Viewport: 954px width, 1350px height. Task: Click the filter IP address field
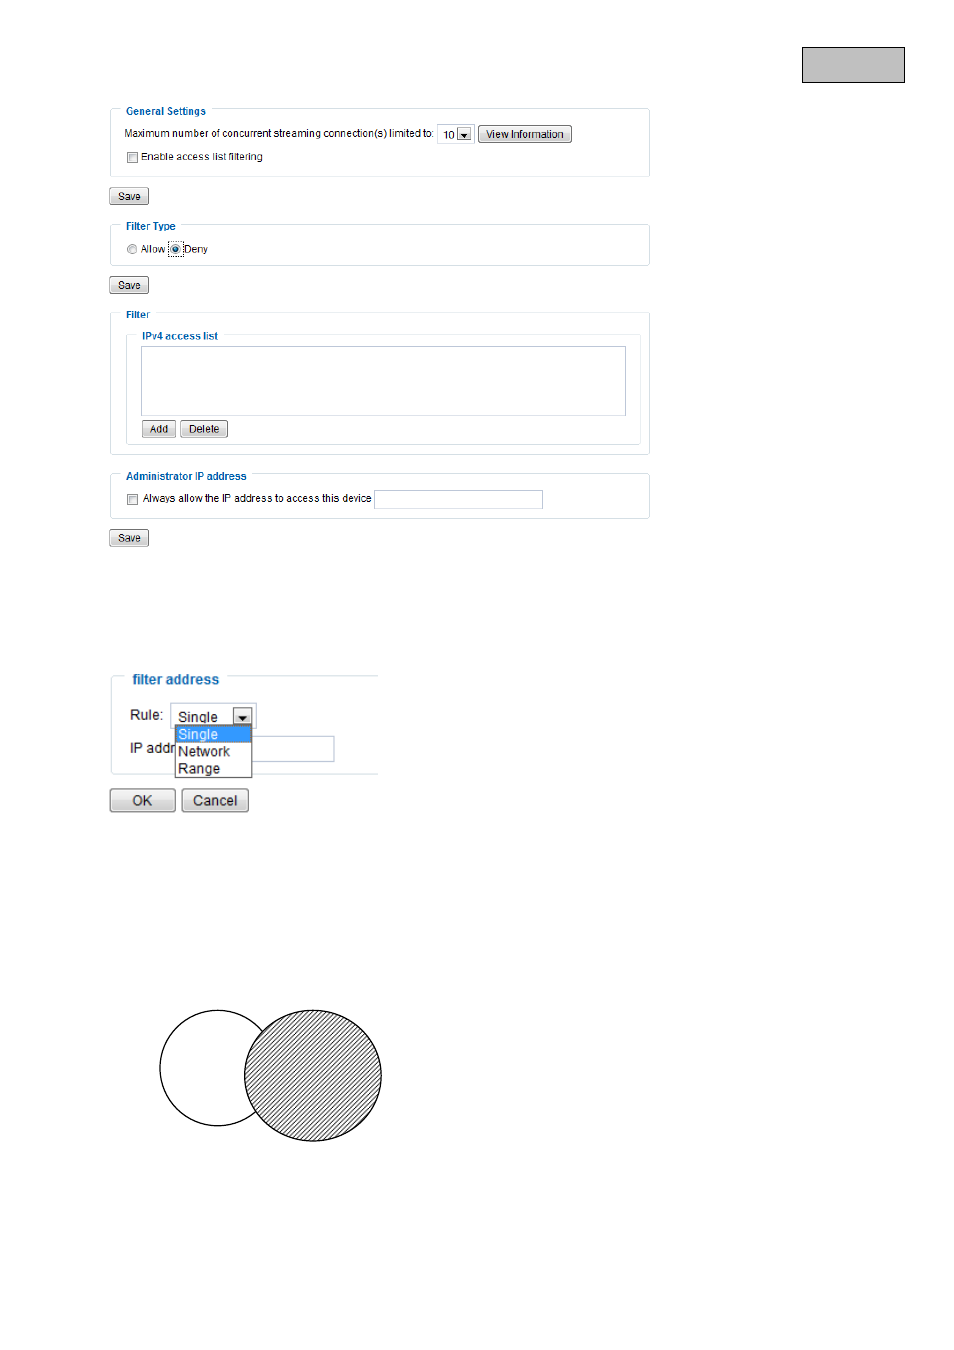[x=292, y=749]
